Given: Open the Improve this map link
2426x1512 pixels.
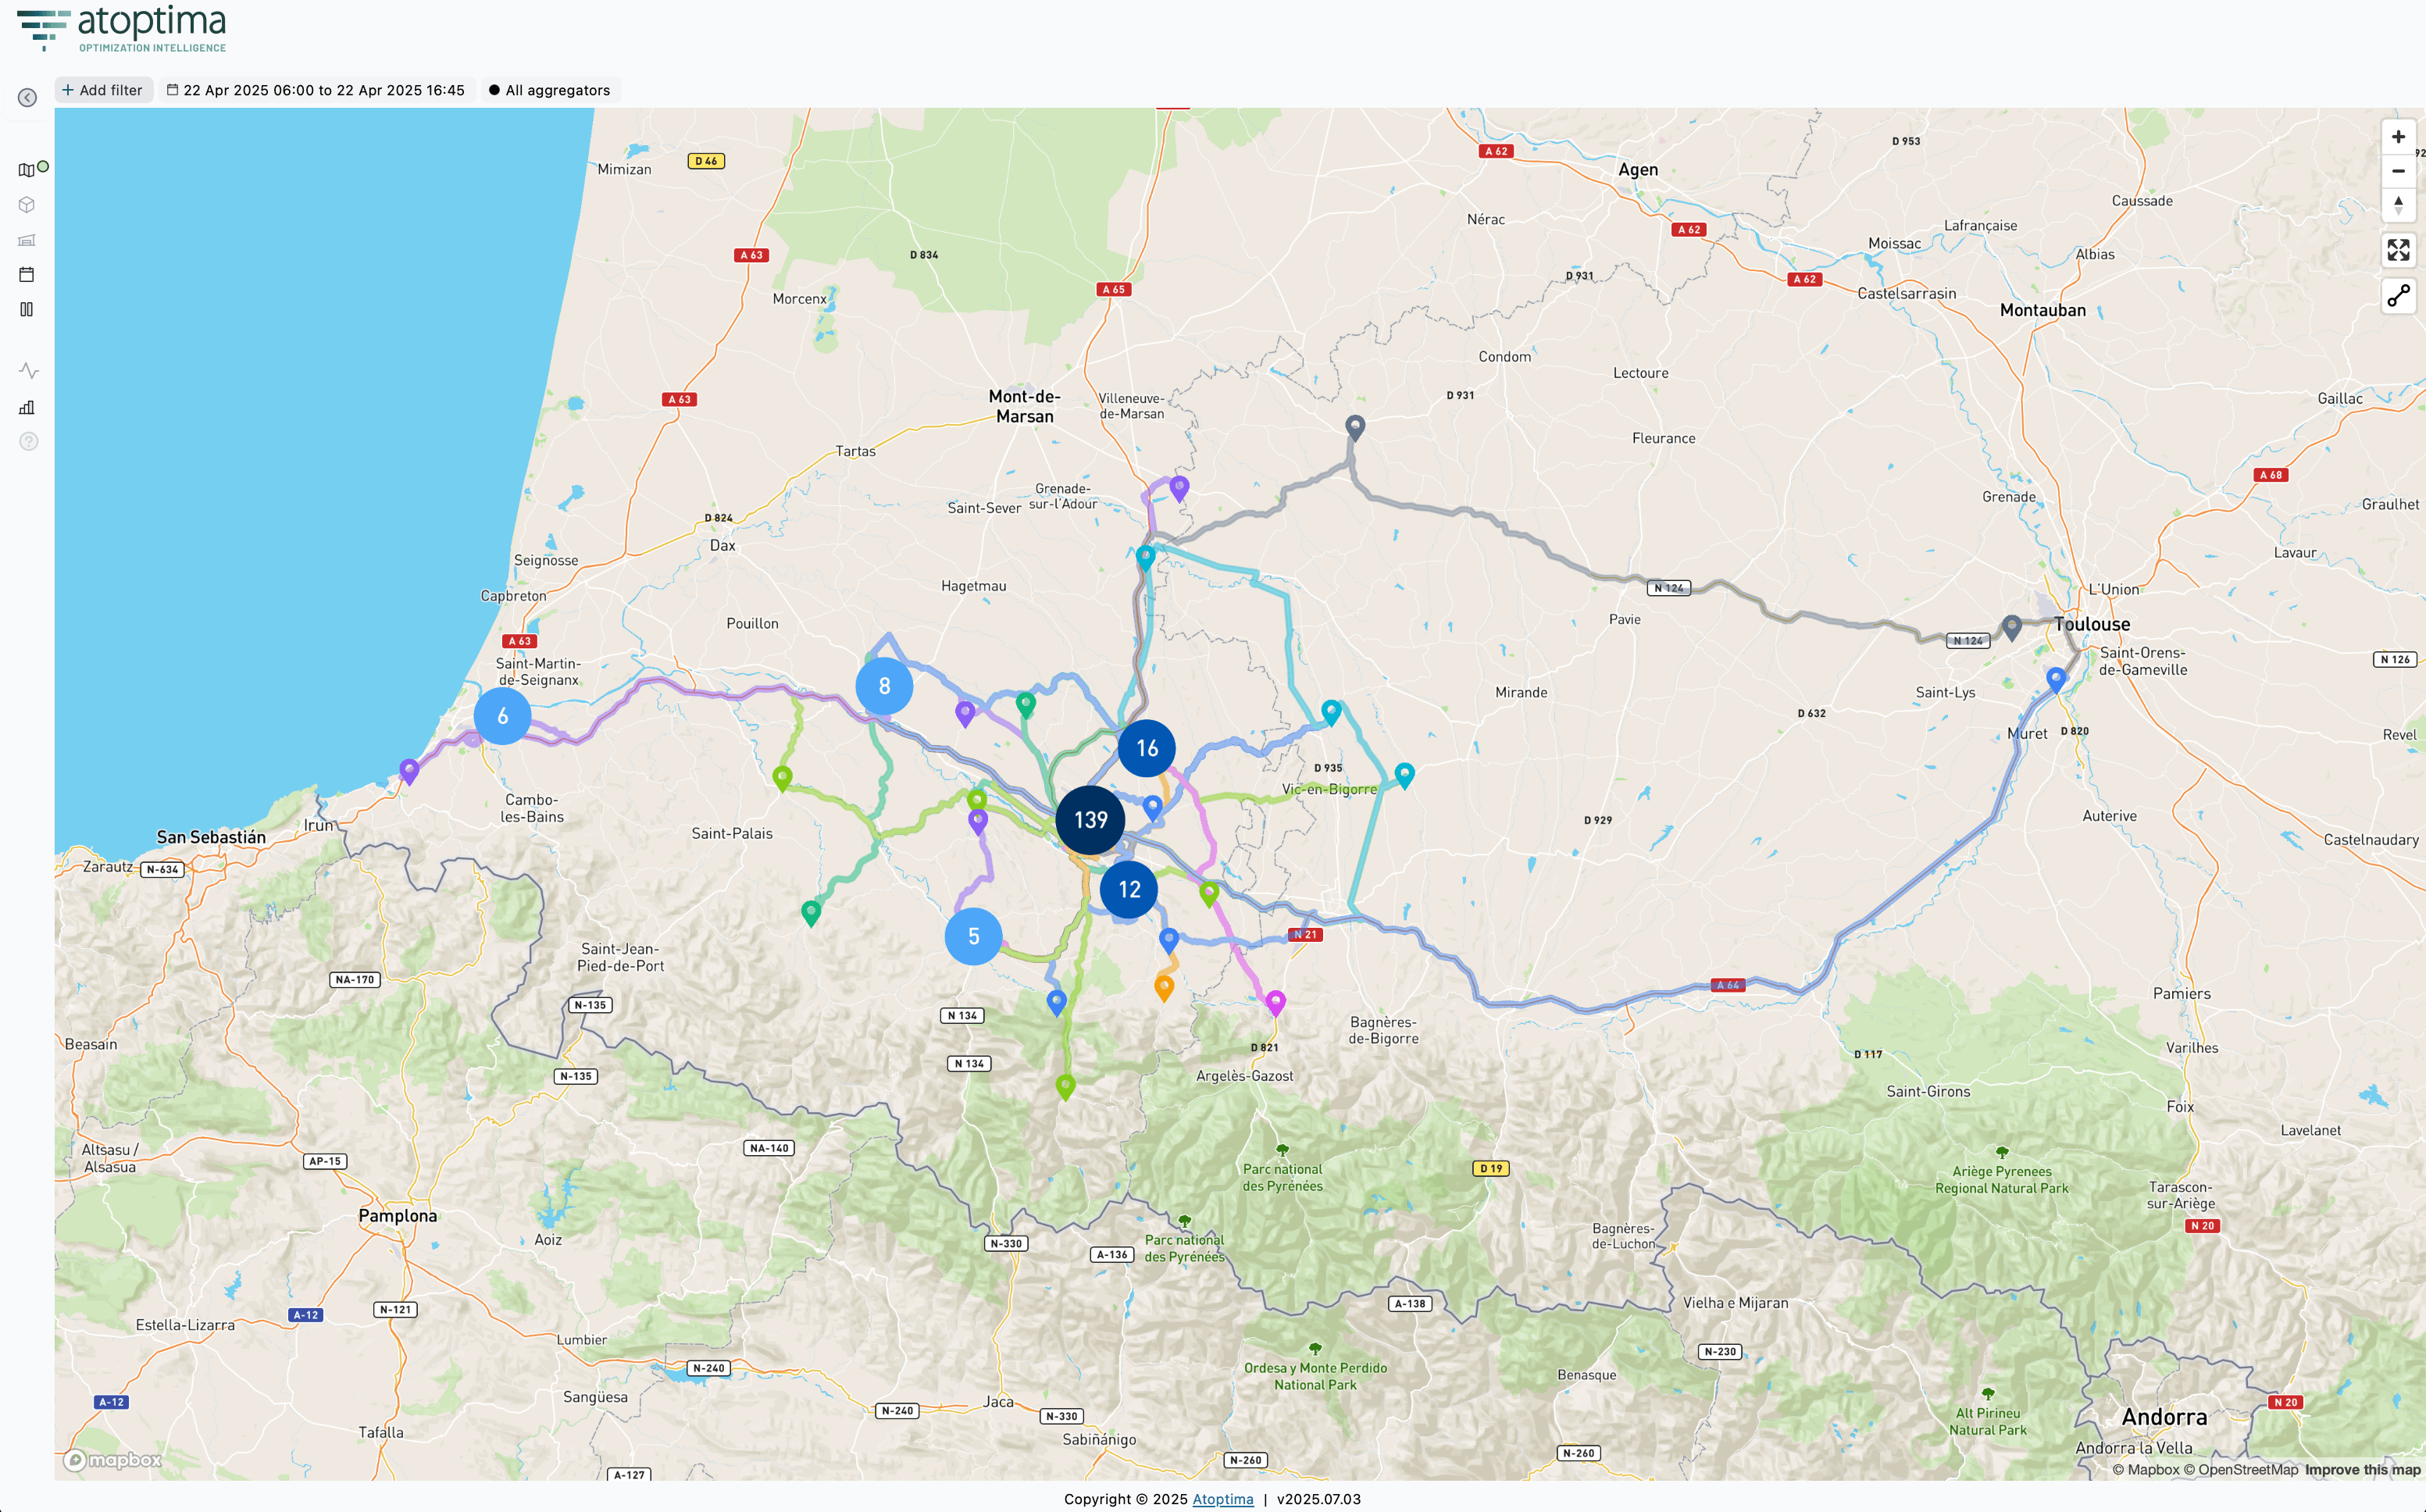Looking at the screenshot, I should (x=2362, y=1469).
